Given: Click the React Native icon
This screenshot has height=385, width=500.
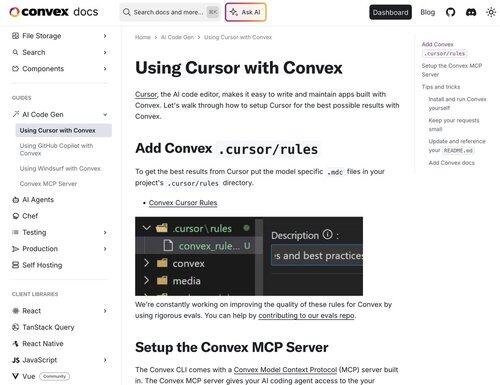Looking at the screenshot, I should point(15,343).
